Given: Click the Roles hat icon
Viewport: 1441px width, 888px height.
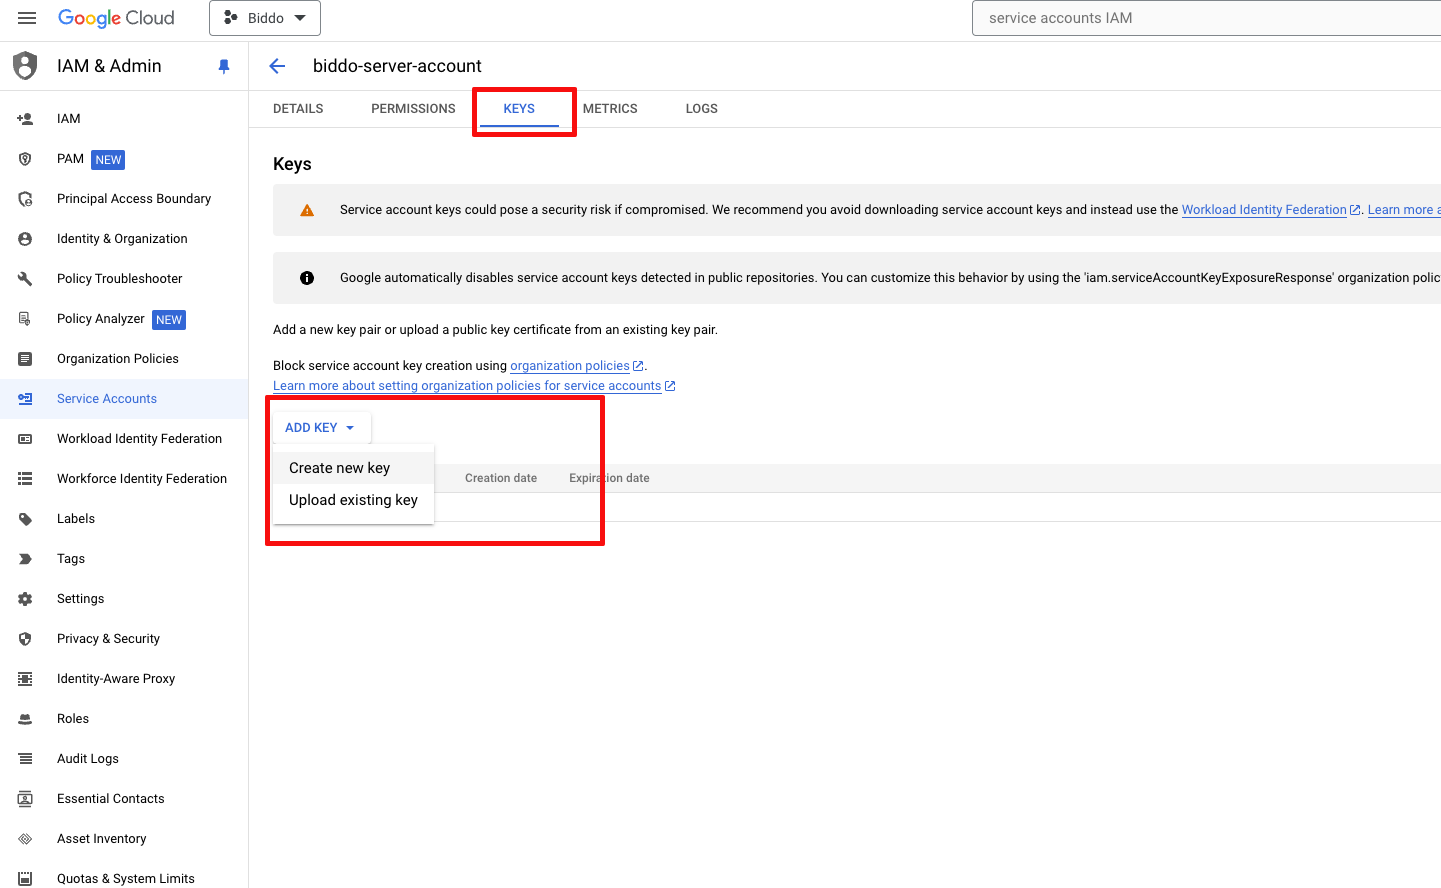Looking at the screenshot, I should pos(25,719).
